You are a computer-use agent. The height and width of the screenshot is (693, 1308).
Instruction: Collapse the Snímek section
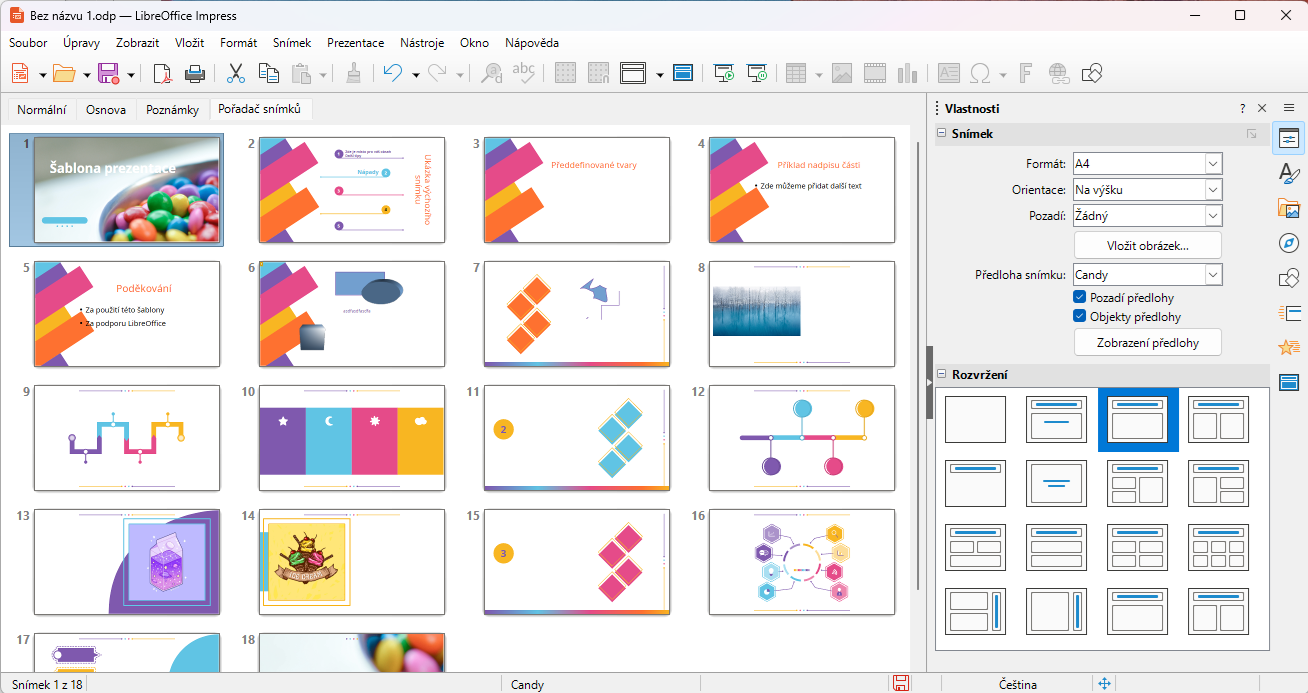(942, 133)
